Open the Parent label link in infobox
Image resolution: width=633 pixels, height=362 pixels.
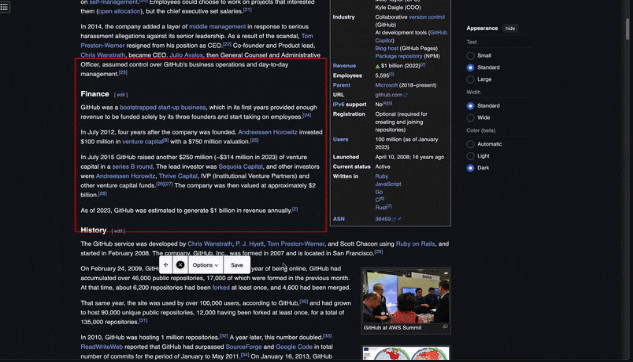pos(342,85)
